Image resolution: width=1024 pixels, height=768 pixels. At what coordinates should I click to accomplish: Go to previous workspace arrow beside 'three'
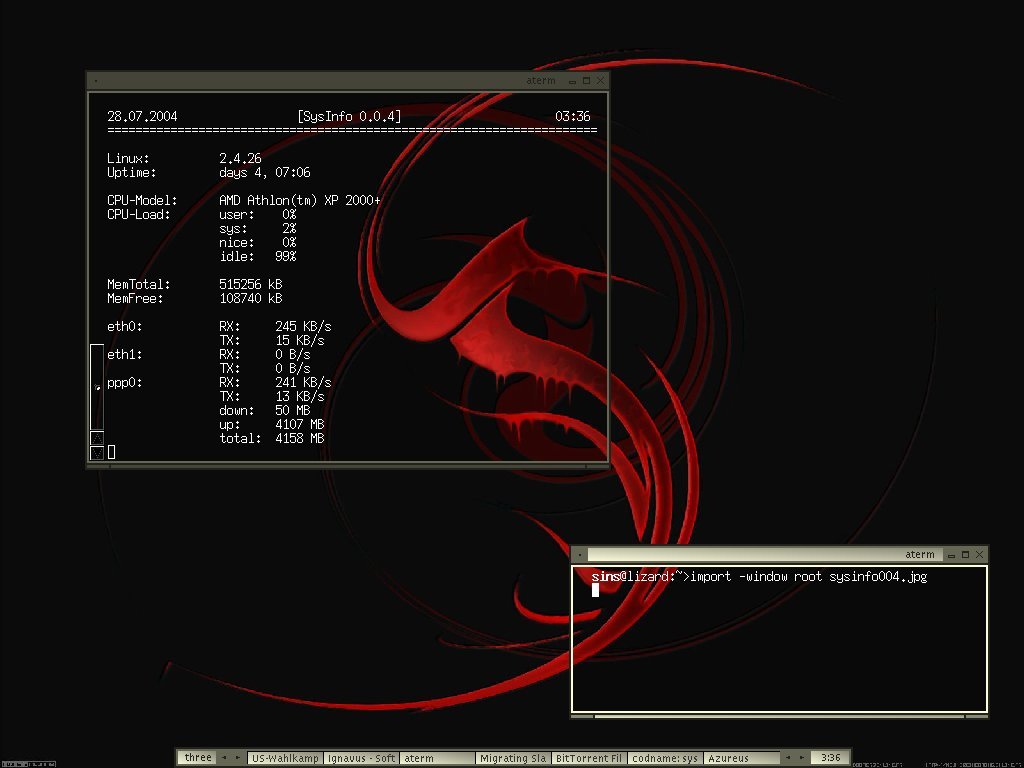224,758
